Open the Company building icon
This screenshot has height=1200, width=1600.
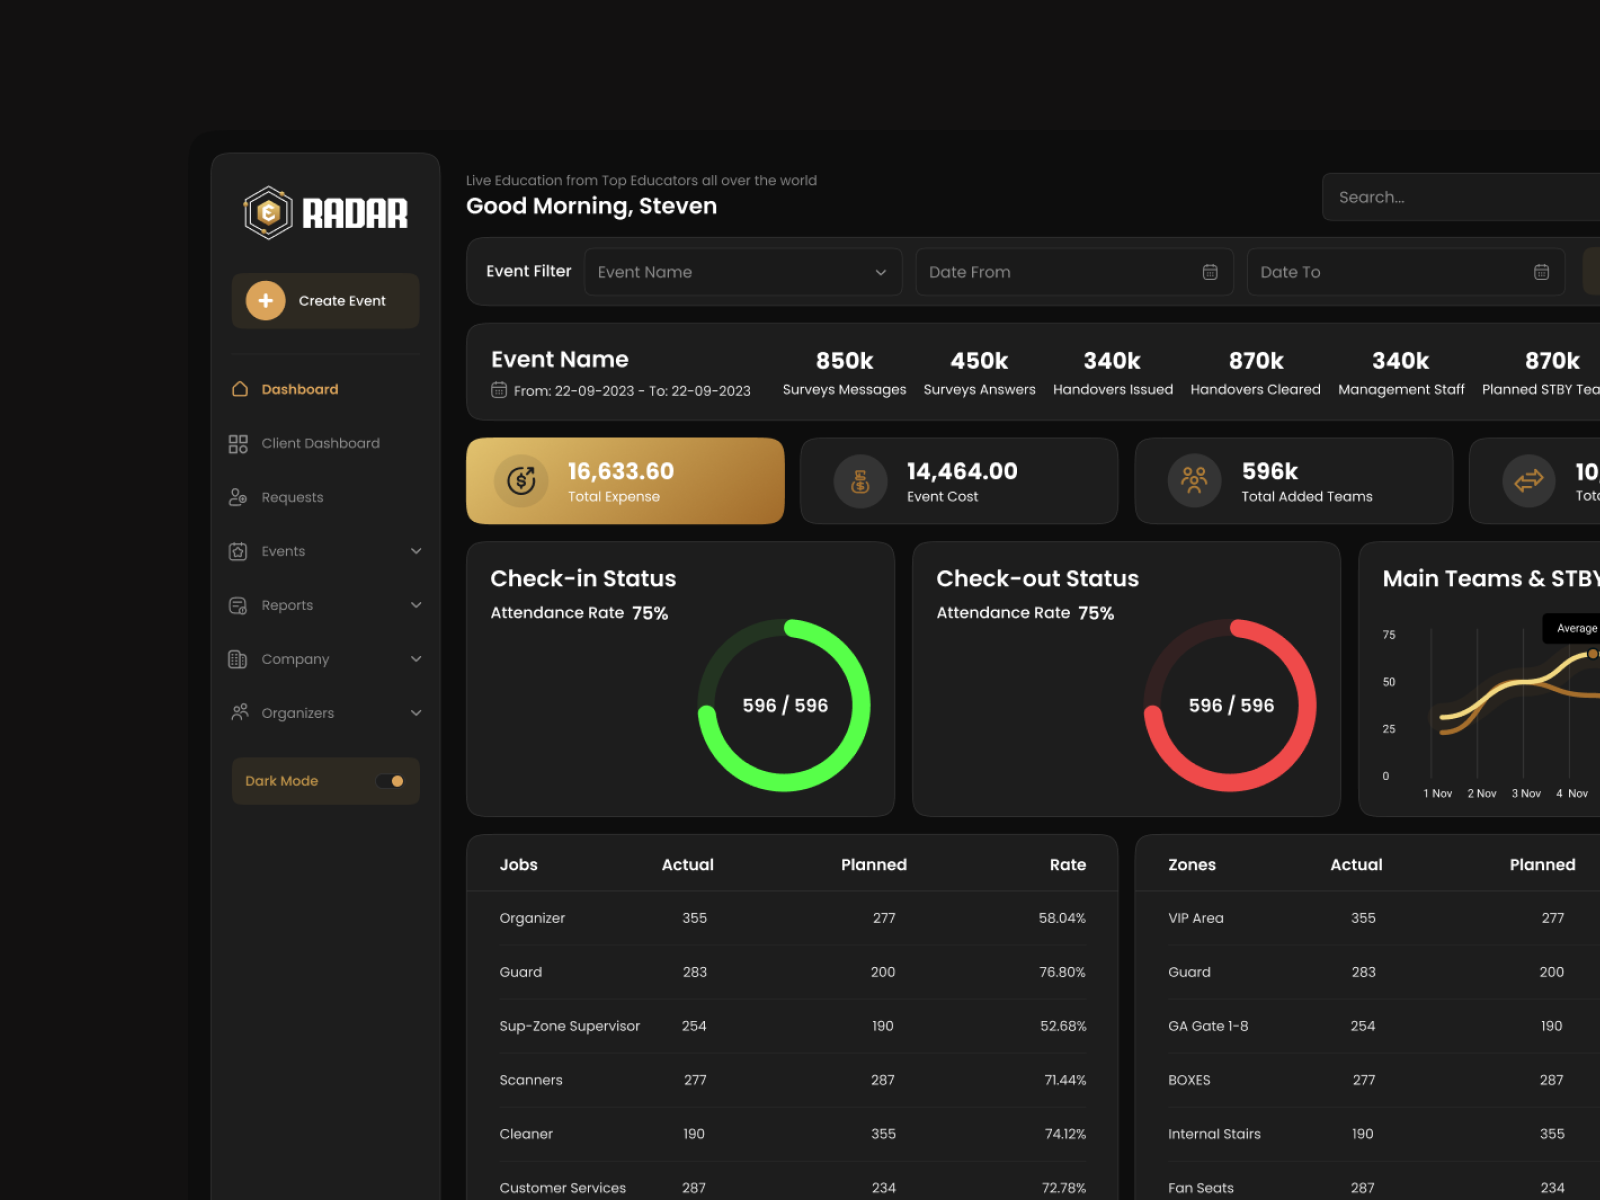pos(239,659)
